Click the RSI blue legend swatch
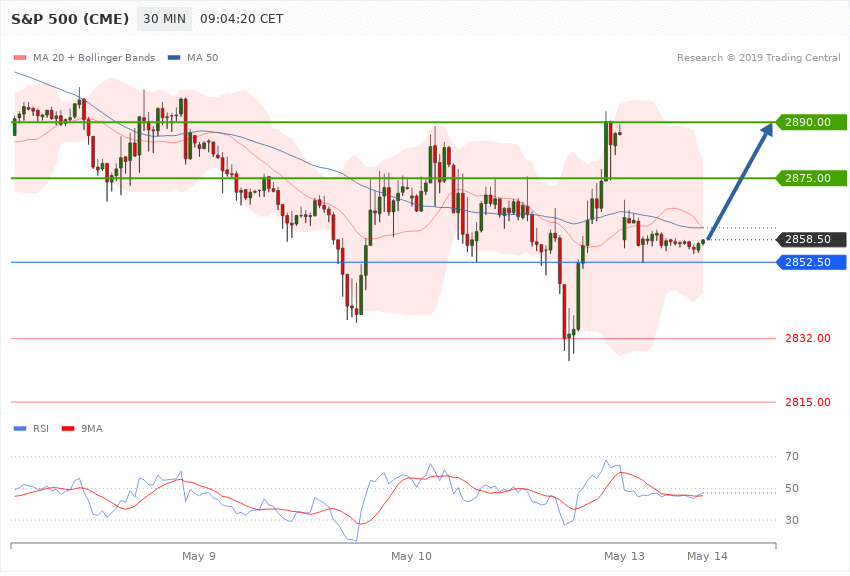Viewport: 850px width, 576px height. click(20, 429)
